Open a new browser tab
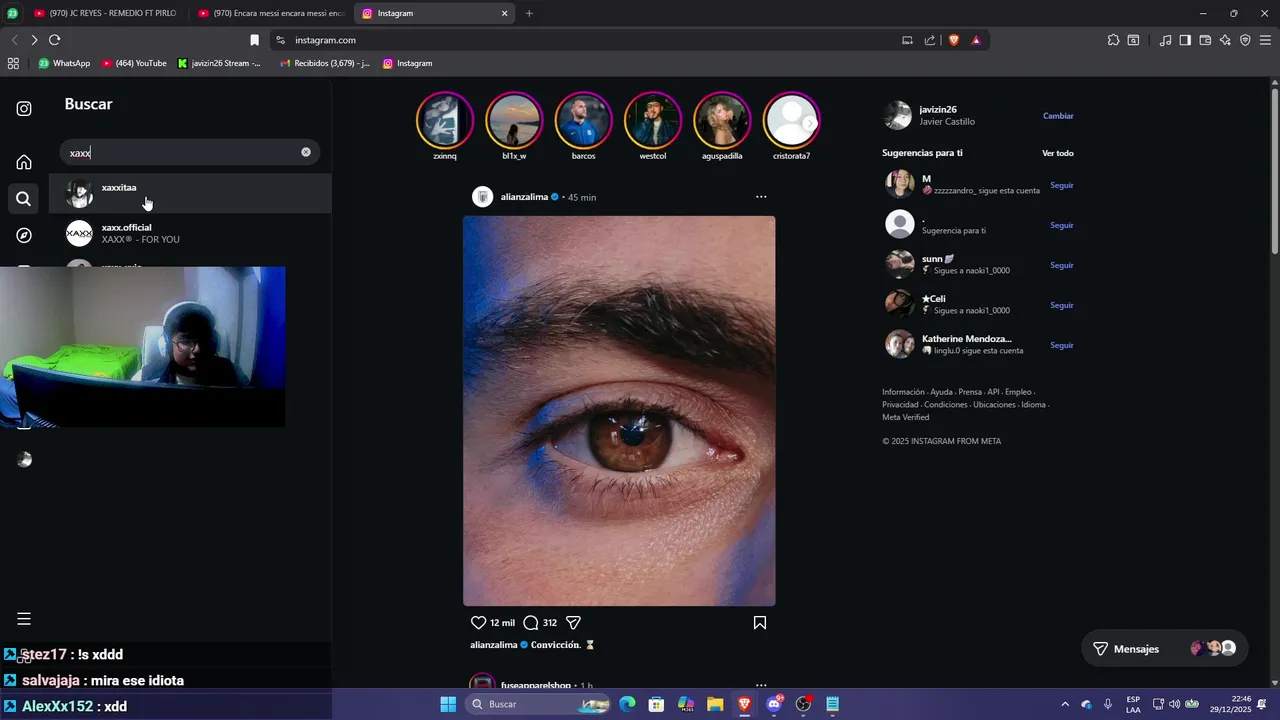 pos(529,13)
